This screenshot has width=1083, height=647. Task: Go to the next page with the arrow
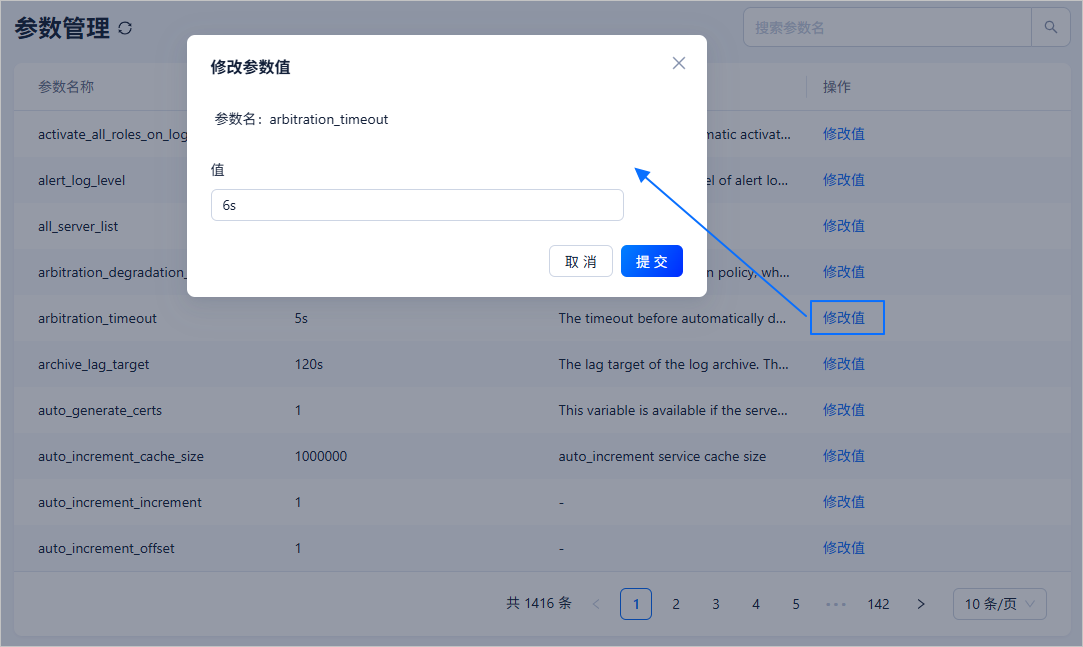(x=920, y=604)
